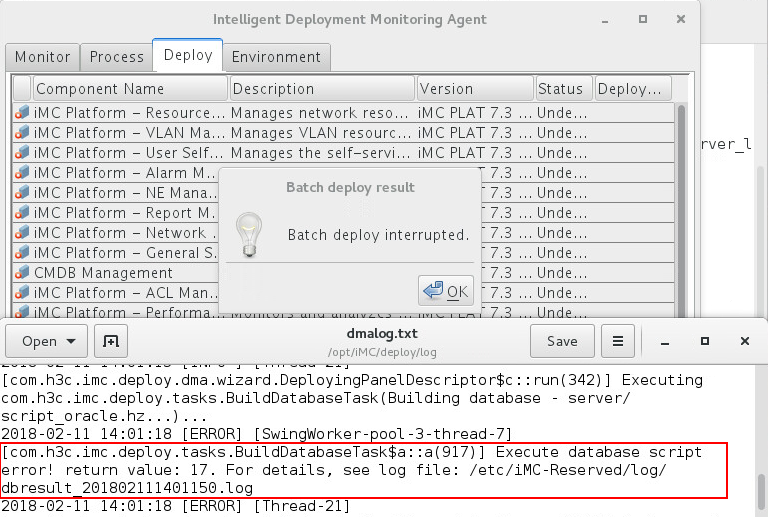The width and height of the screenshot is (768, 517).
Task: Click the component icon beside ACL Man... row
Action: point(22,293)
